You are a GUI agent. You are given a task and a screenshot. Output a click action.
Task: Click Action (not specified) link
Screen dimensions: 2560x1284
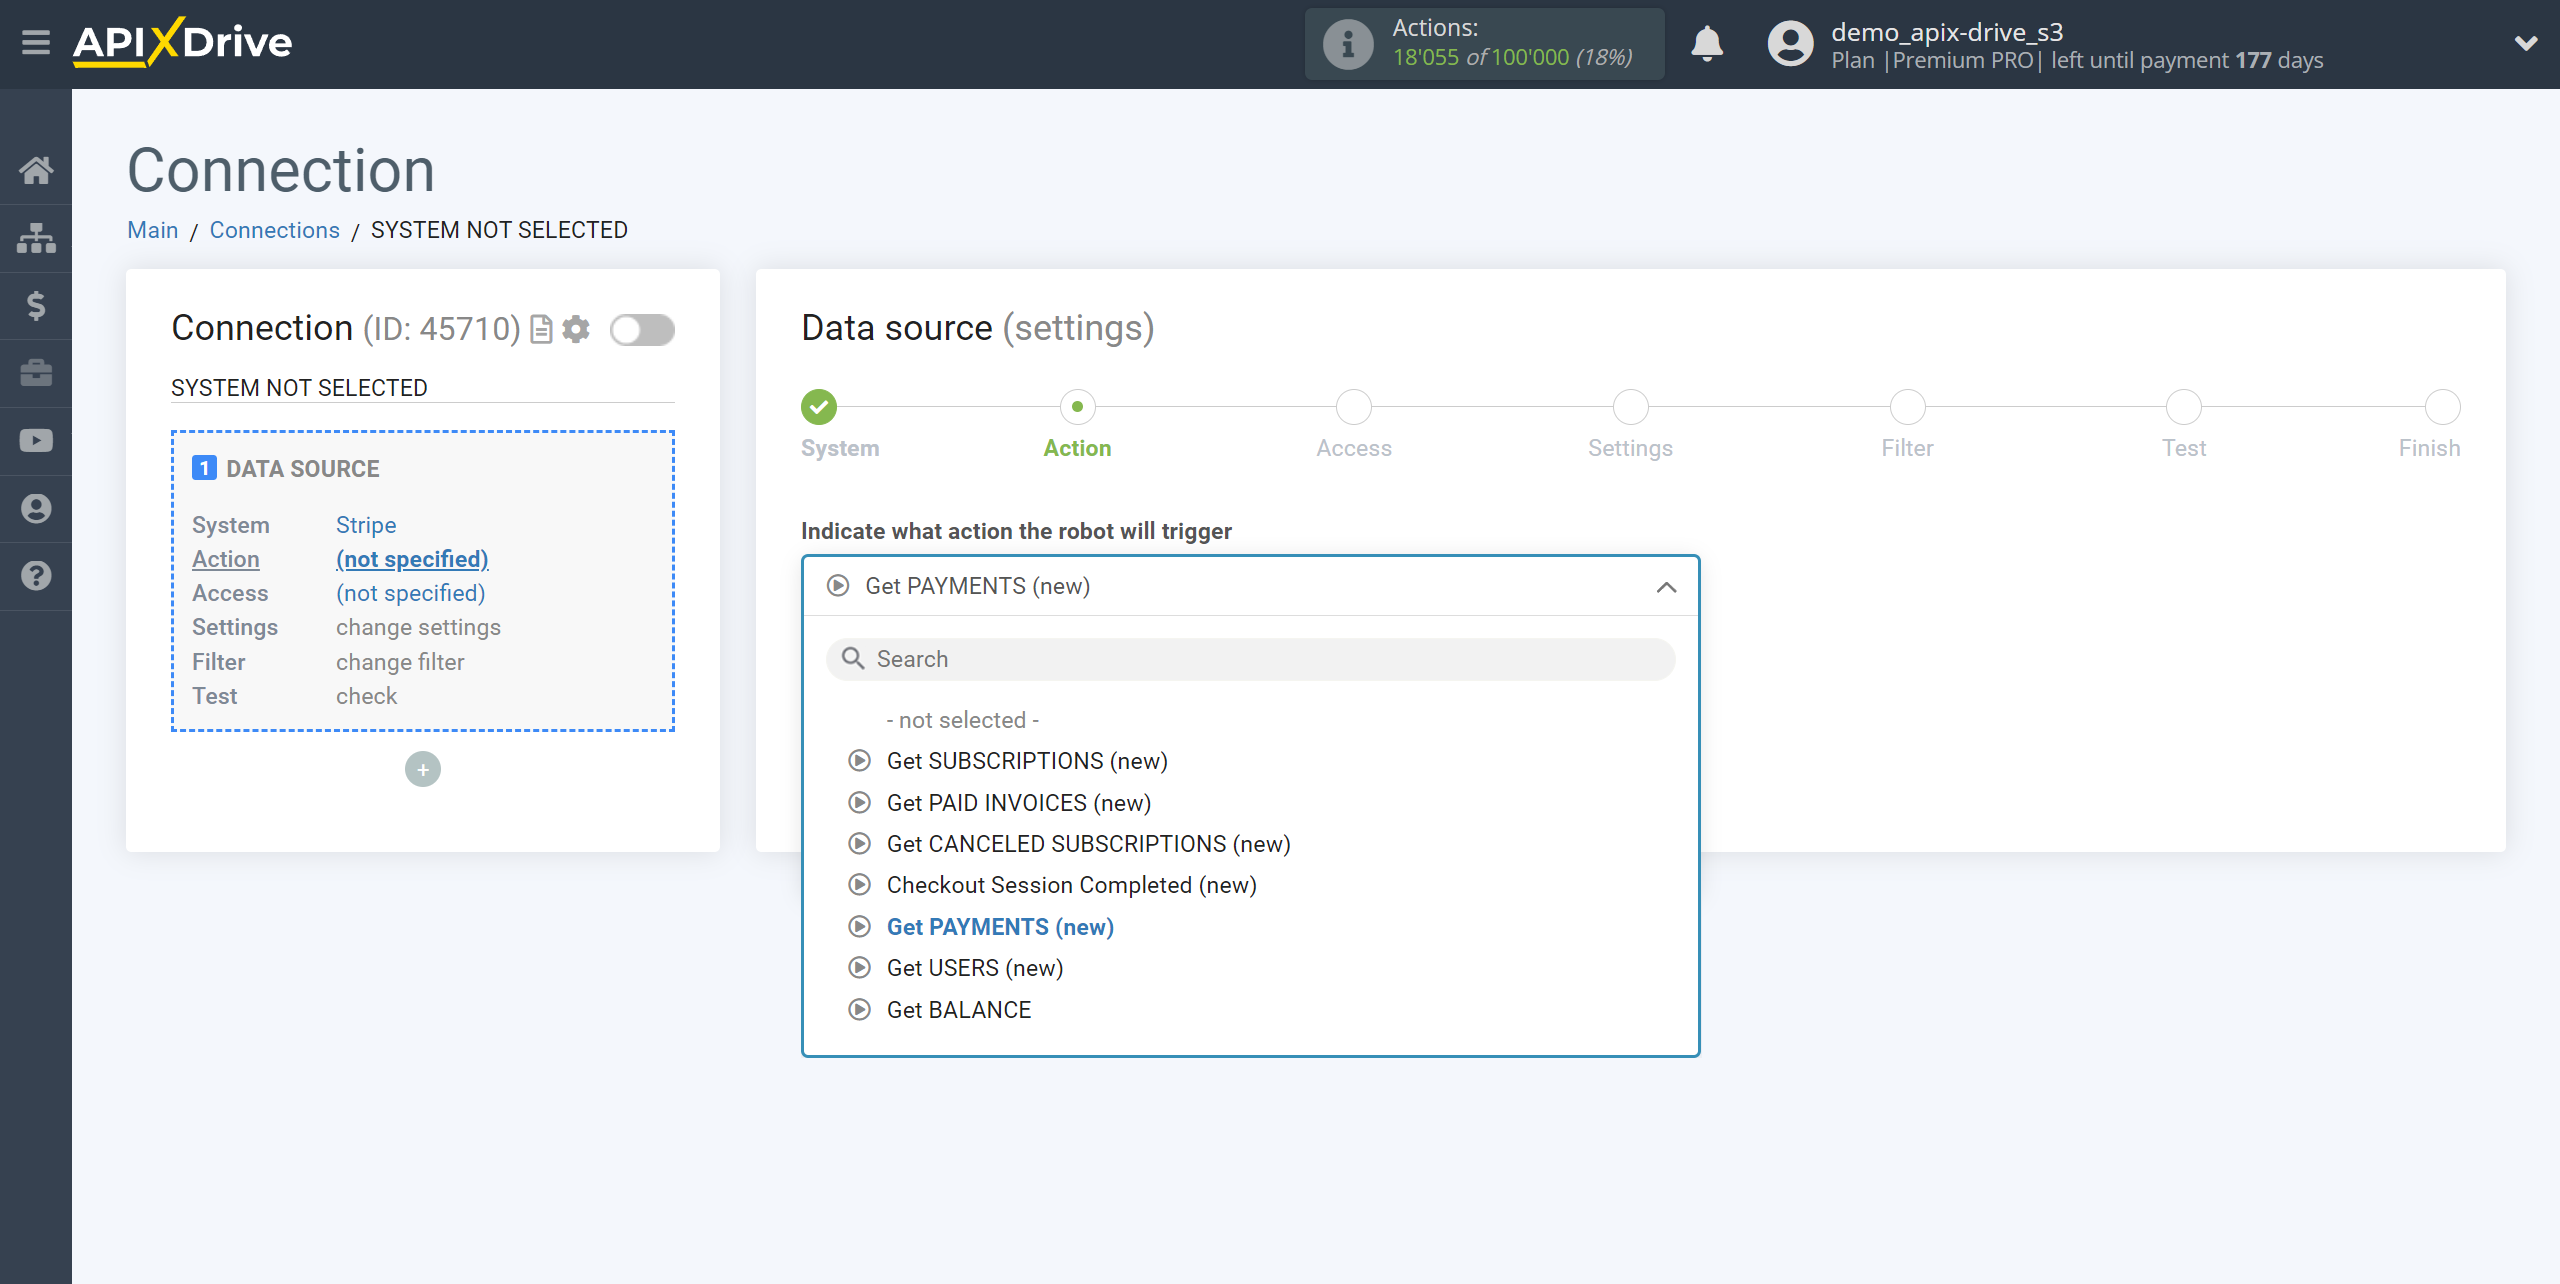pyautogui.click(x=412, y=559)
